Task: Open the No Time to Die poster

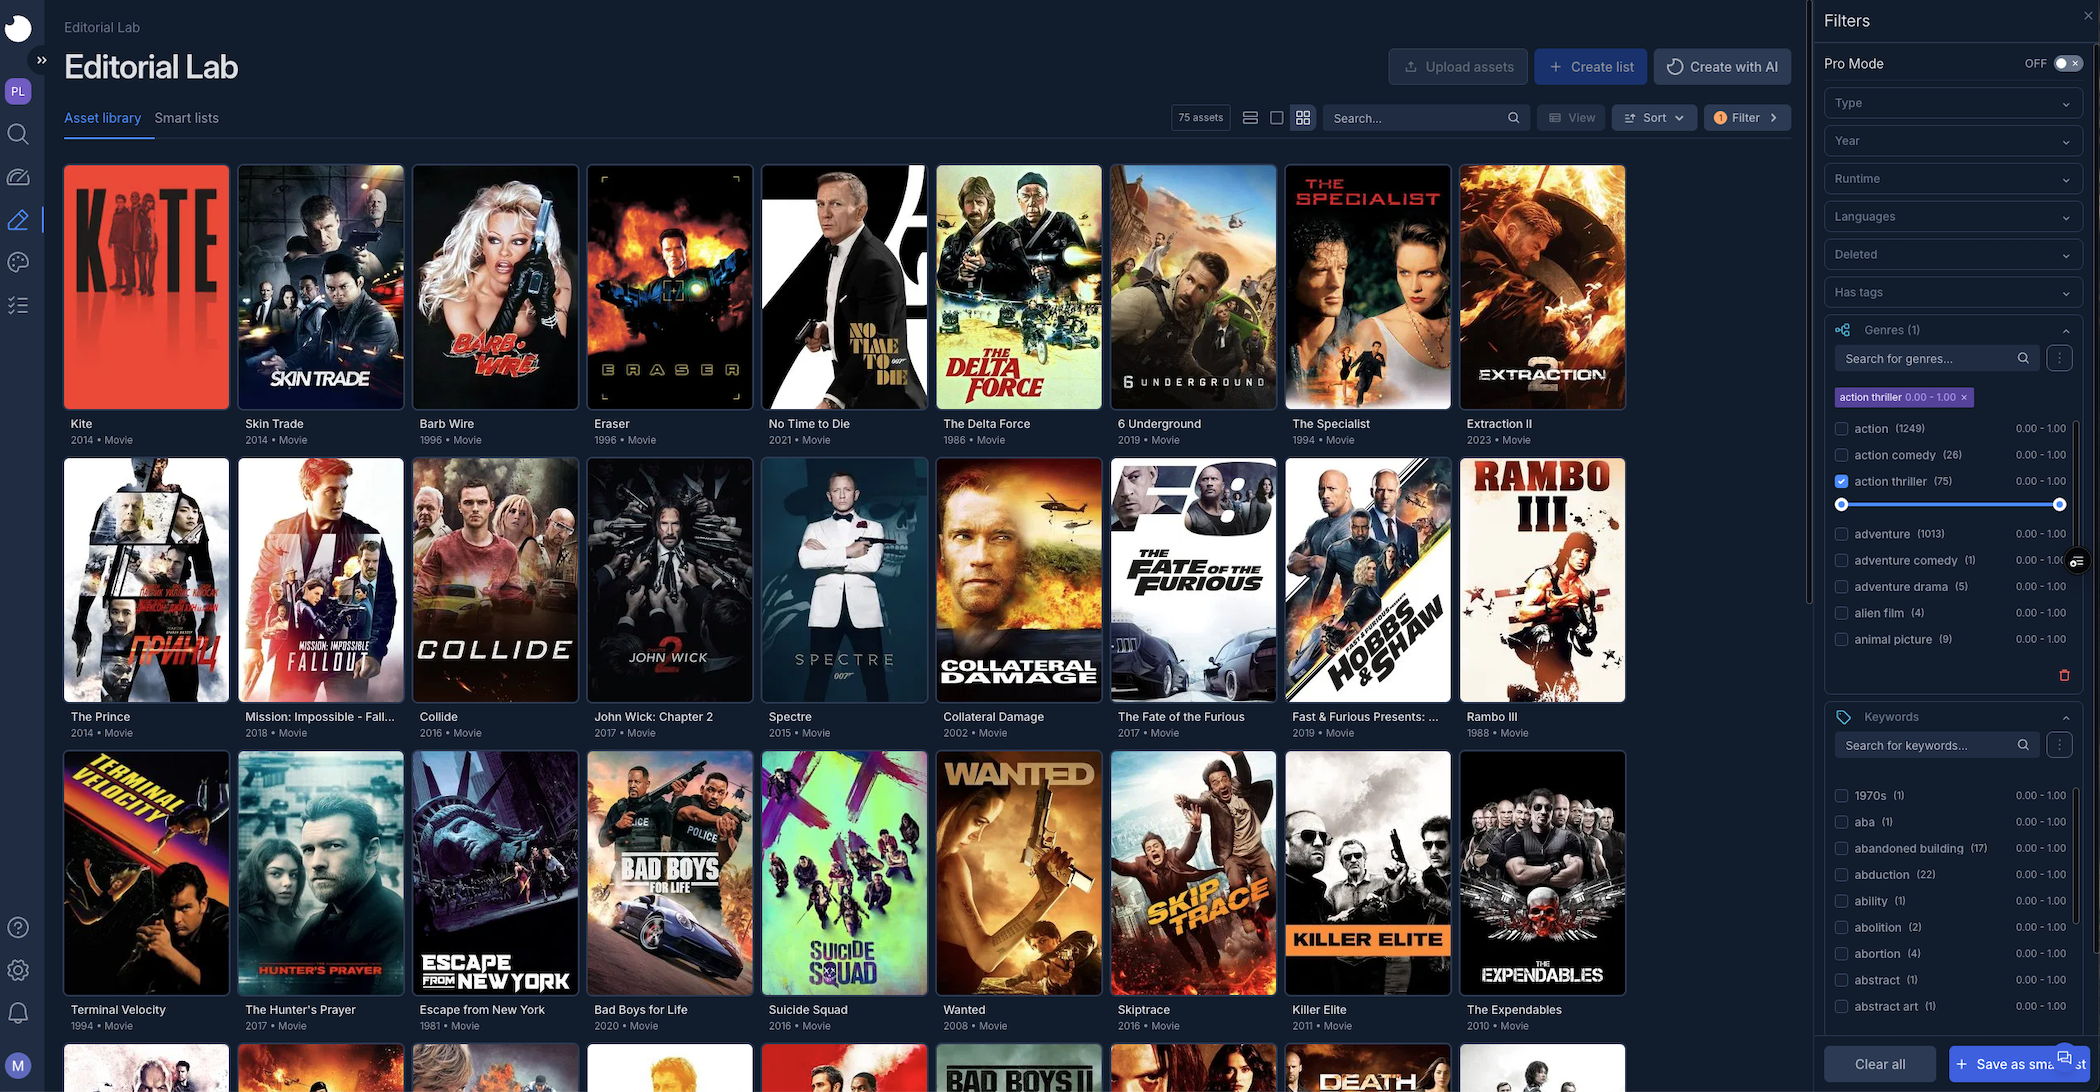Action: 844,287
